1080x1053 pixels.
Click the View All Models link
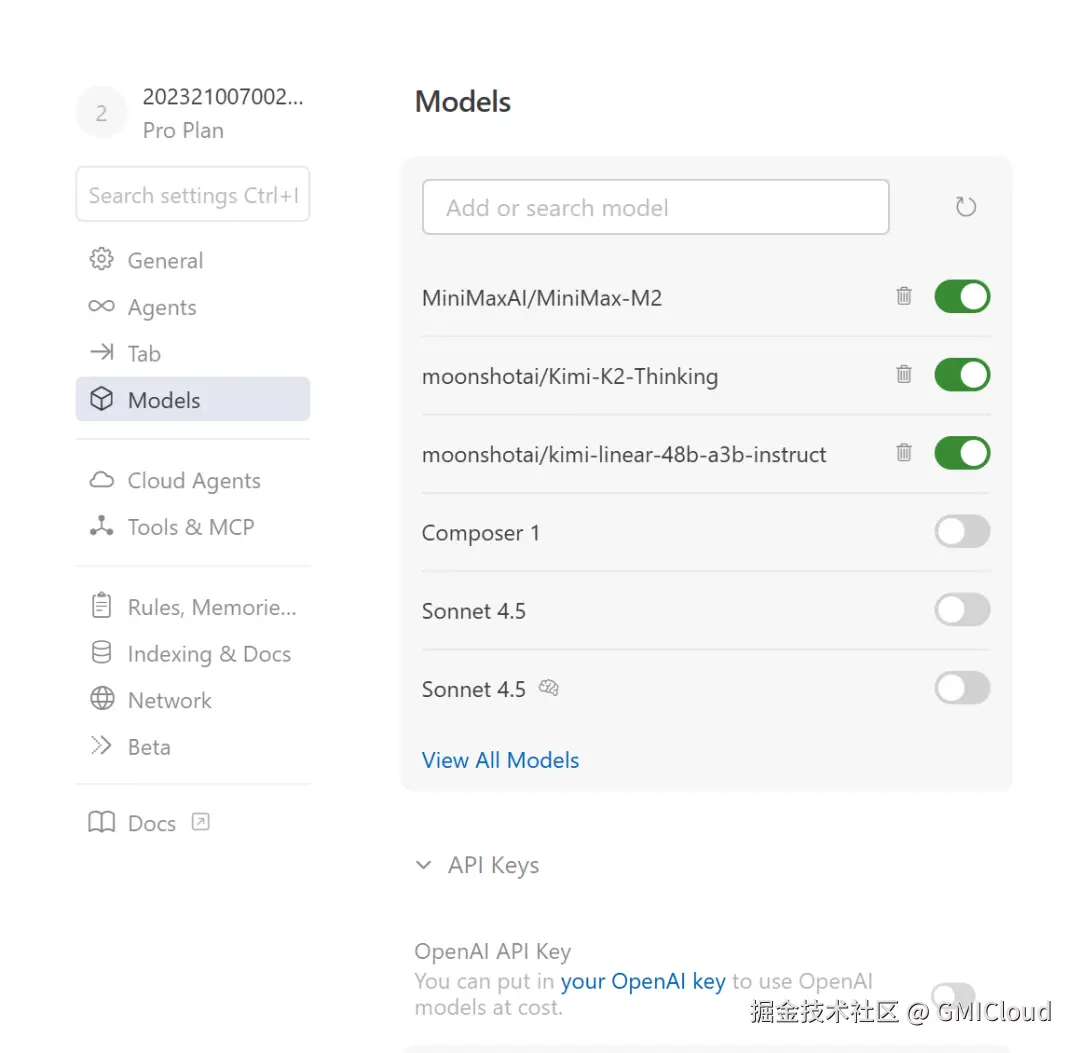tap(500, 760)
